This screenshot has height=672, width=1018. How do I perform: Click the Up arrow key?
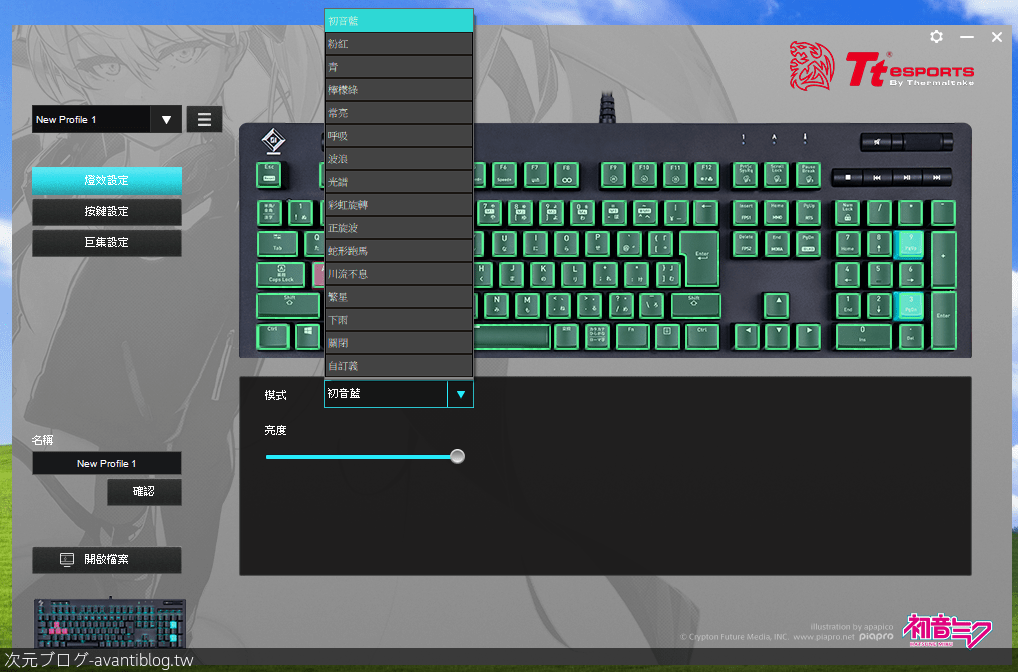tap(777, 305)
